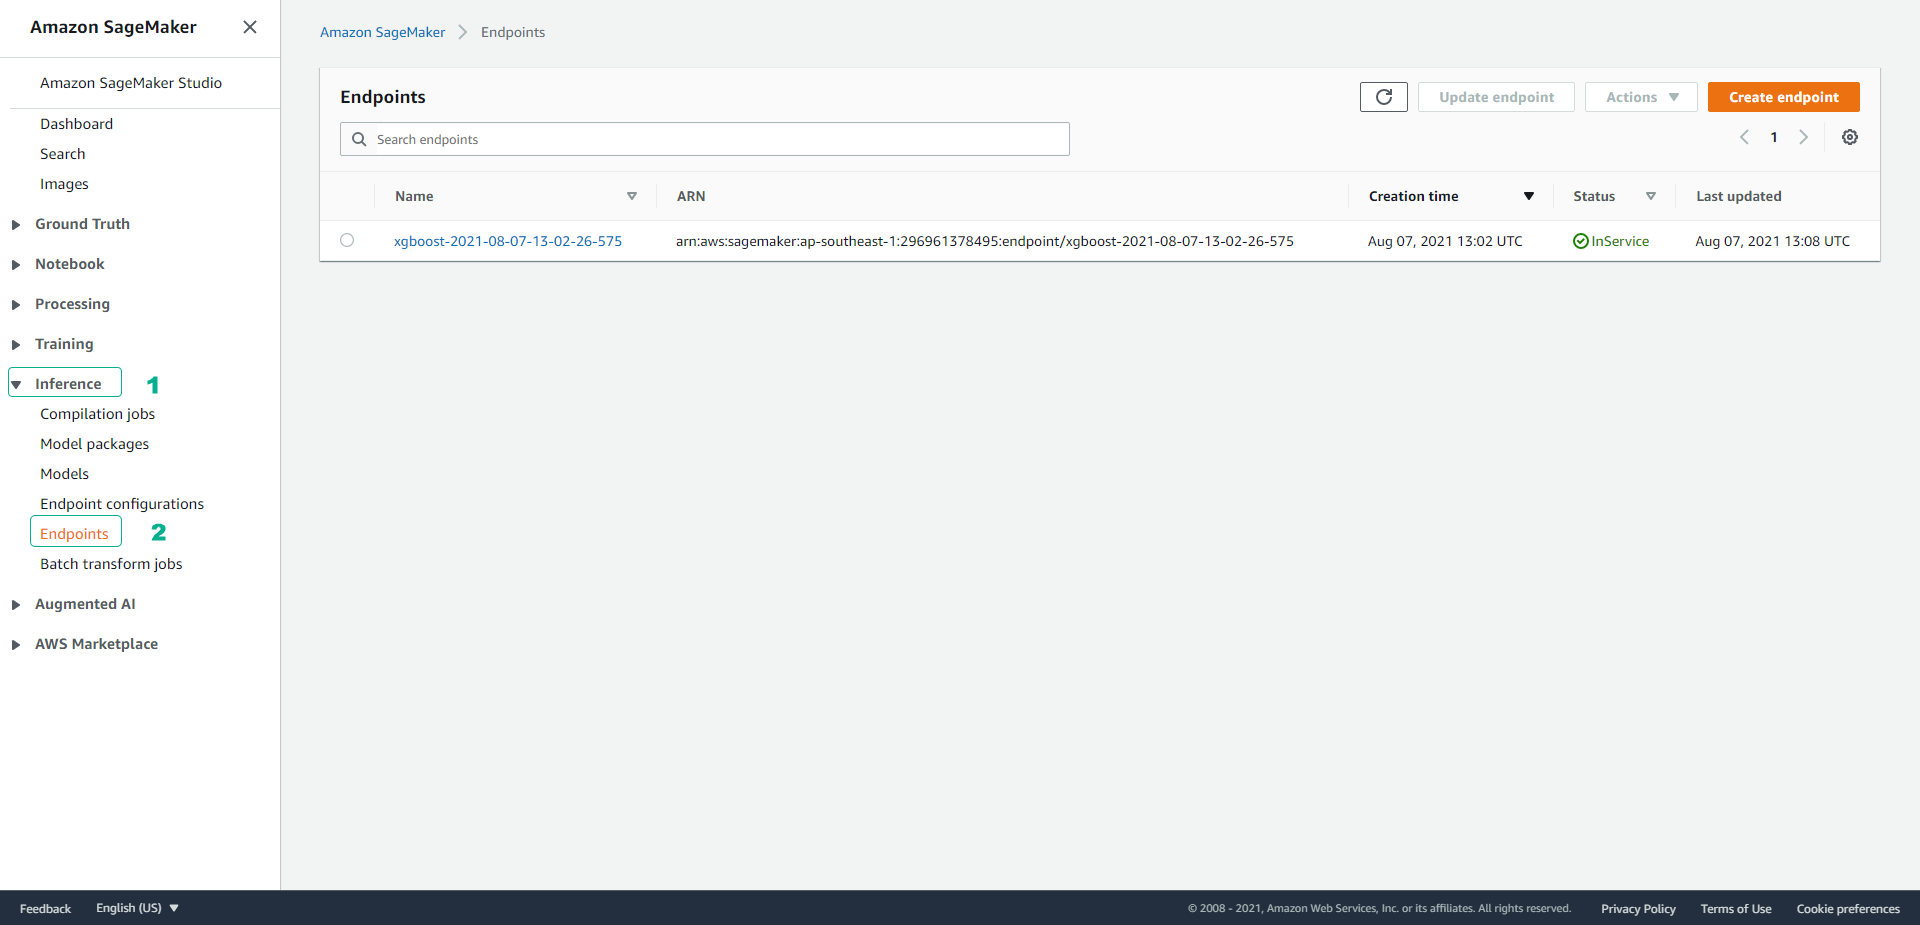1920x925 pixels.
Task: Click the InService status text
Action: [1620, 241]
